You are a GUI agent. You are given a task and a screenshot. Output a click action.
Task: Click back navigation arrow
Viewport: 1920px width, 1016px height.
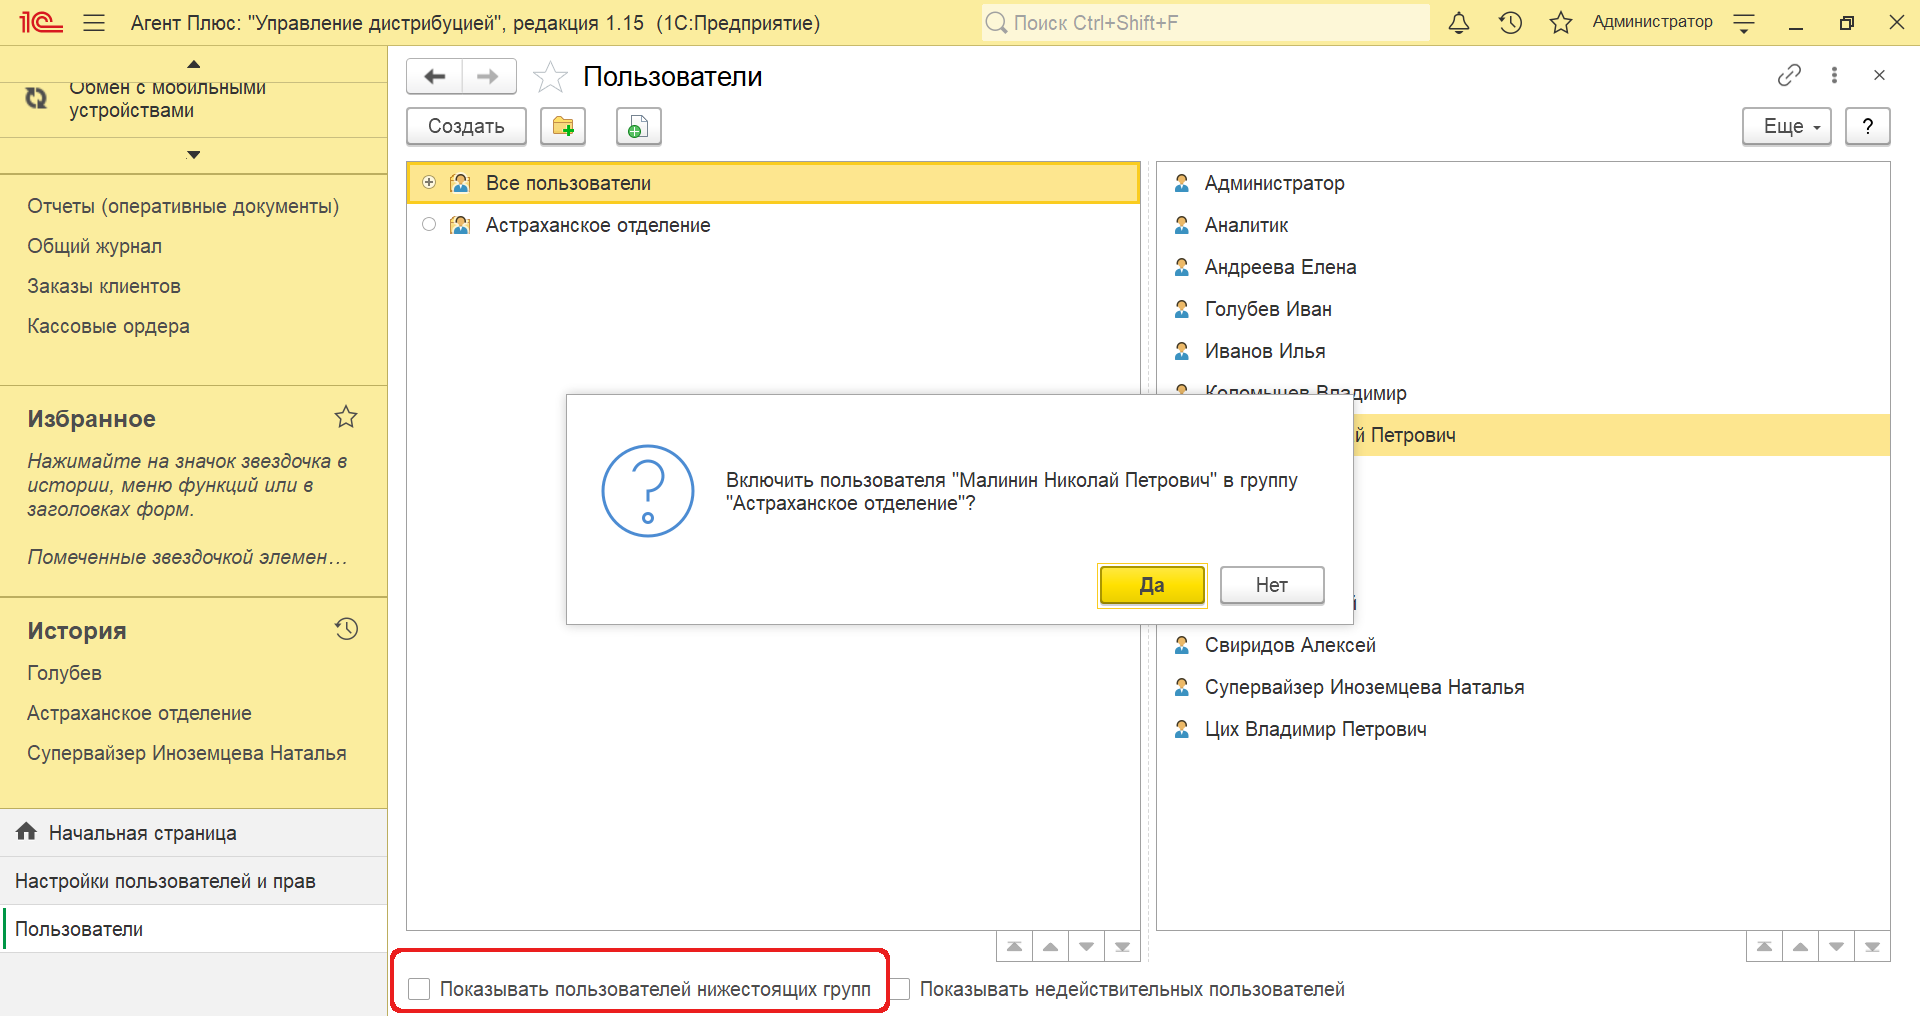[435, 77]
